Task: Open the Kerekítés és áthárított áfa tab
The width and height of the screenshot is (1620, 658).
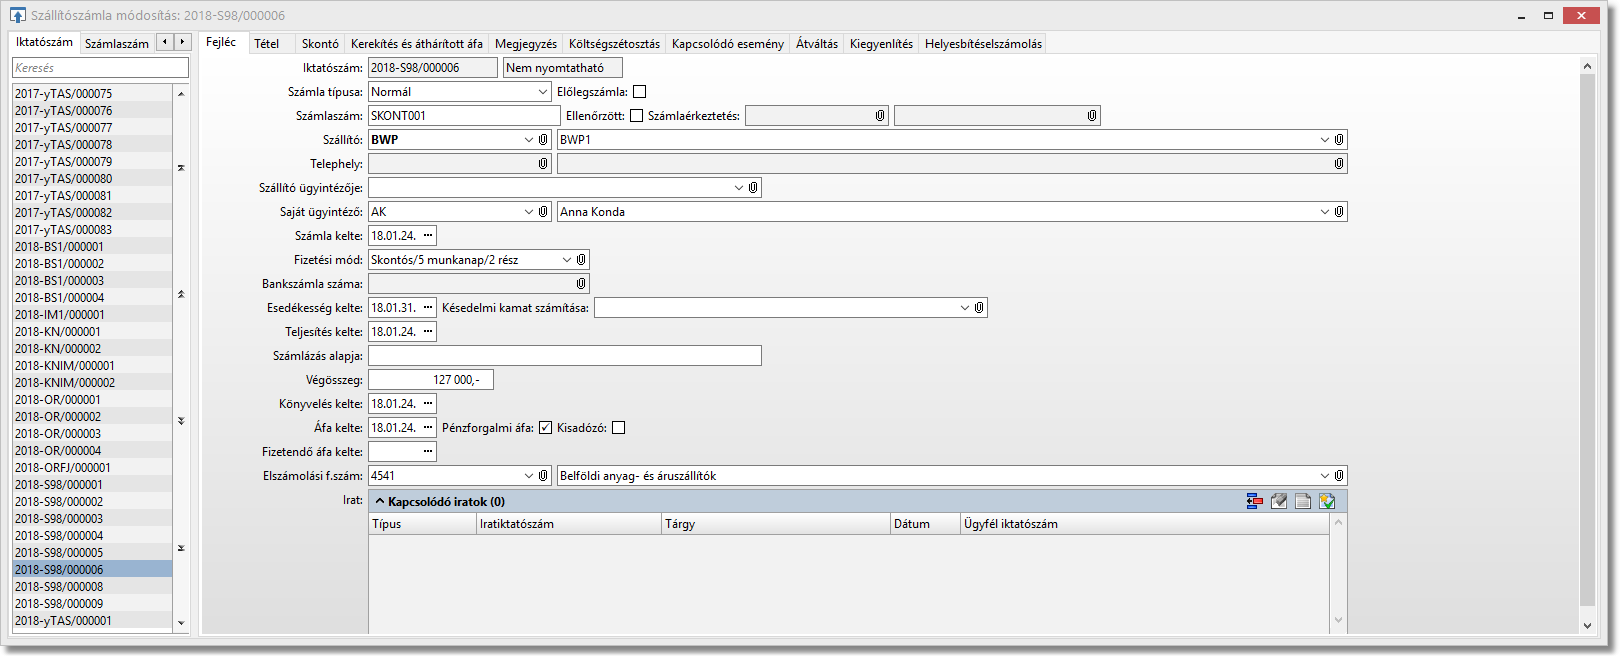Action: (417, 44)
